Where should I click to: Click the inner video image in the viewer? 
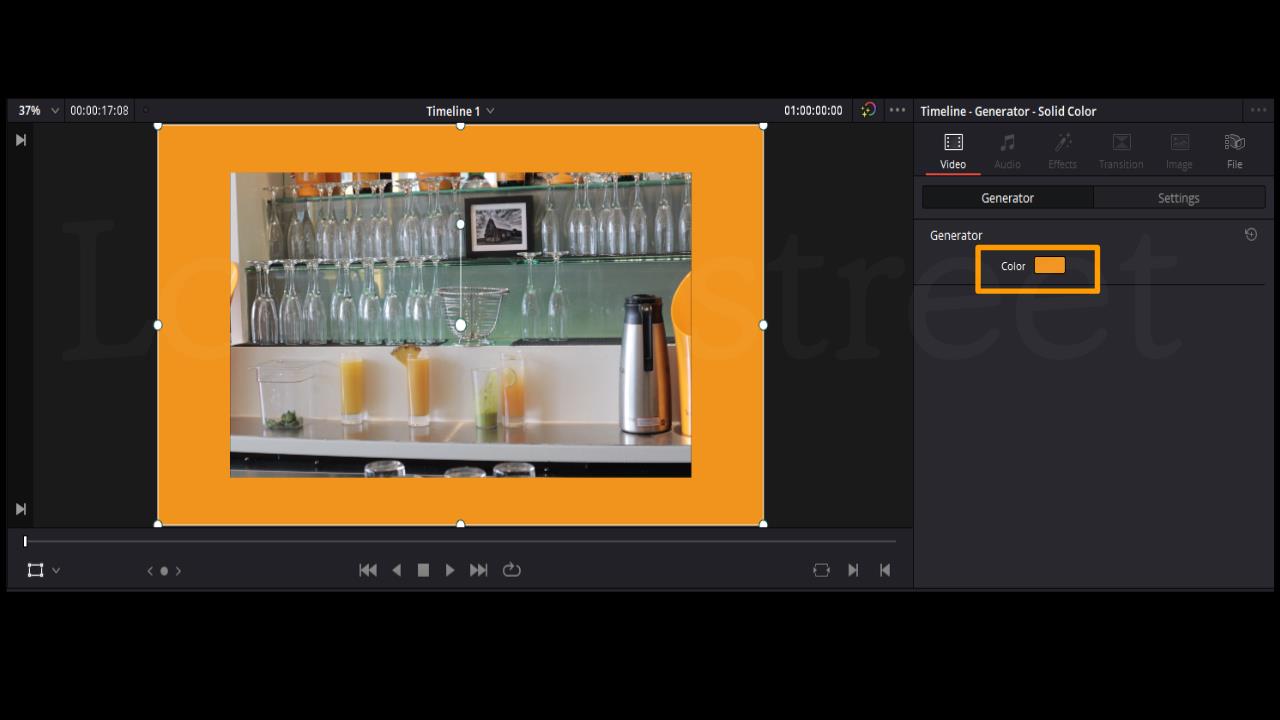pos(461,325)
